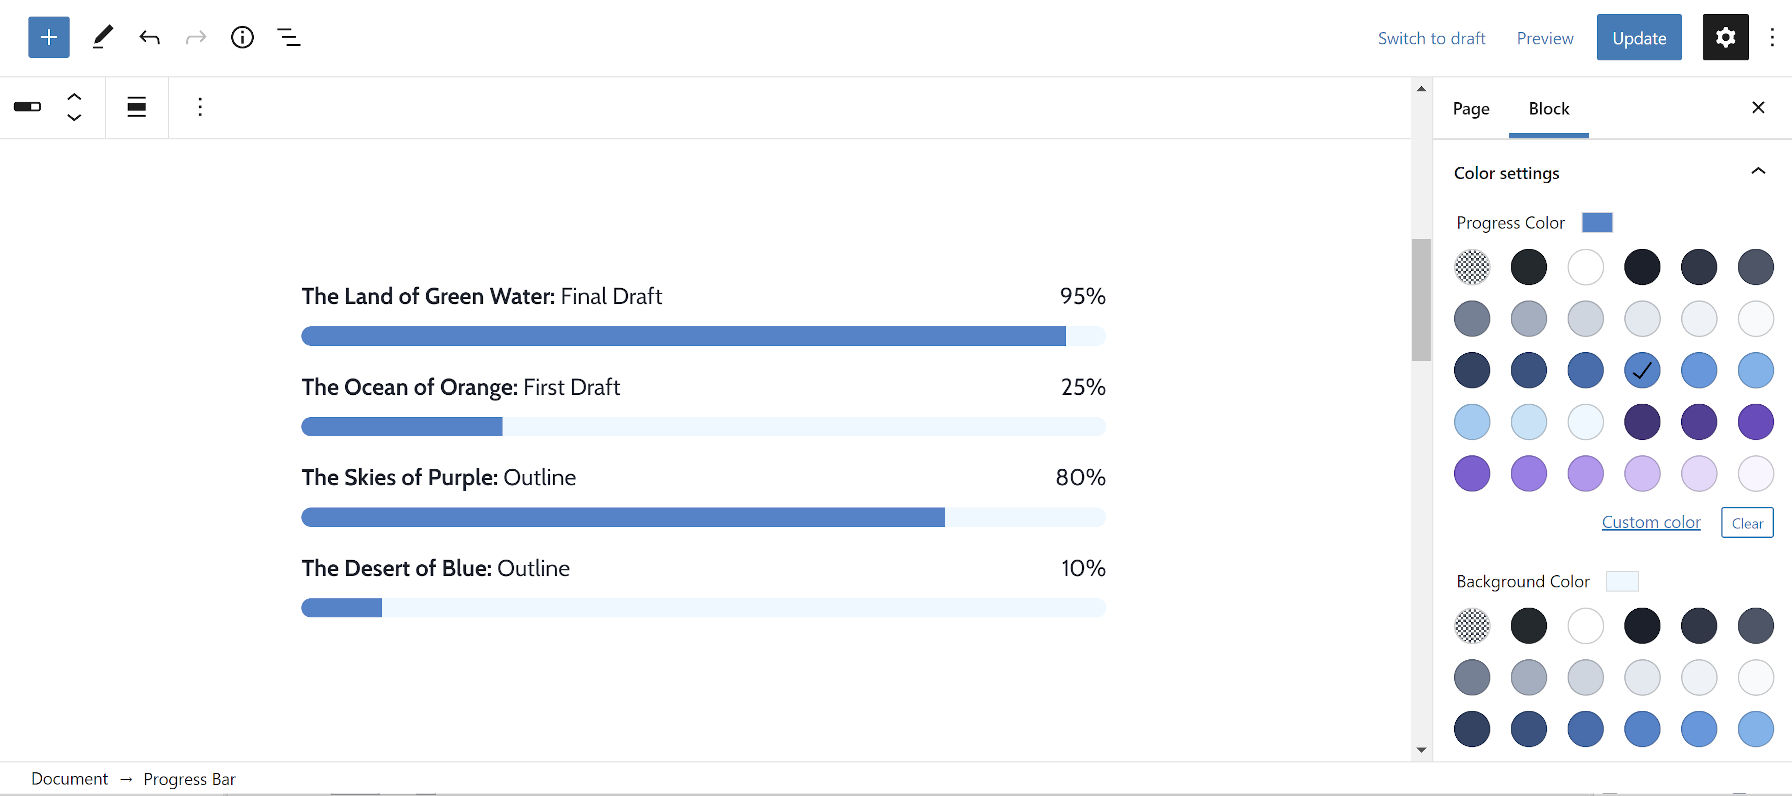
Task: Open the block inserter
Action: click(x=48, y=37)
